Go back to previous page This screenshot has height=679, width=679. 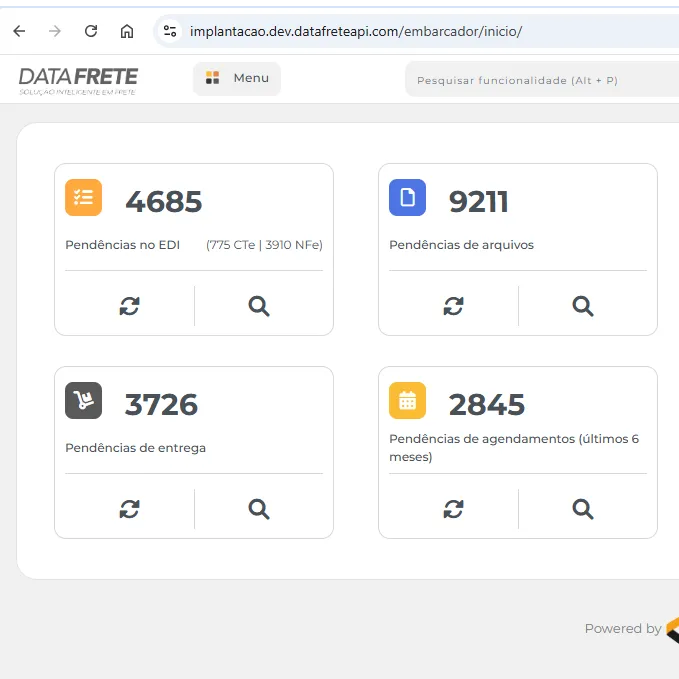[x=19, y=31]
